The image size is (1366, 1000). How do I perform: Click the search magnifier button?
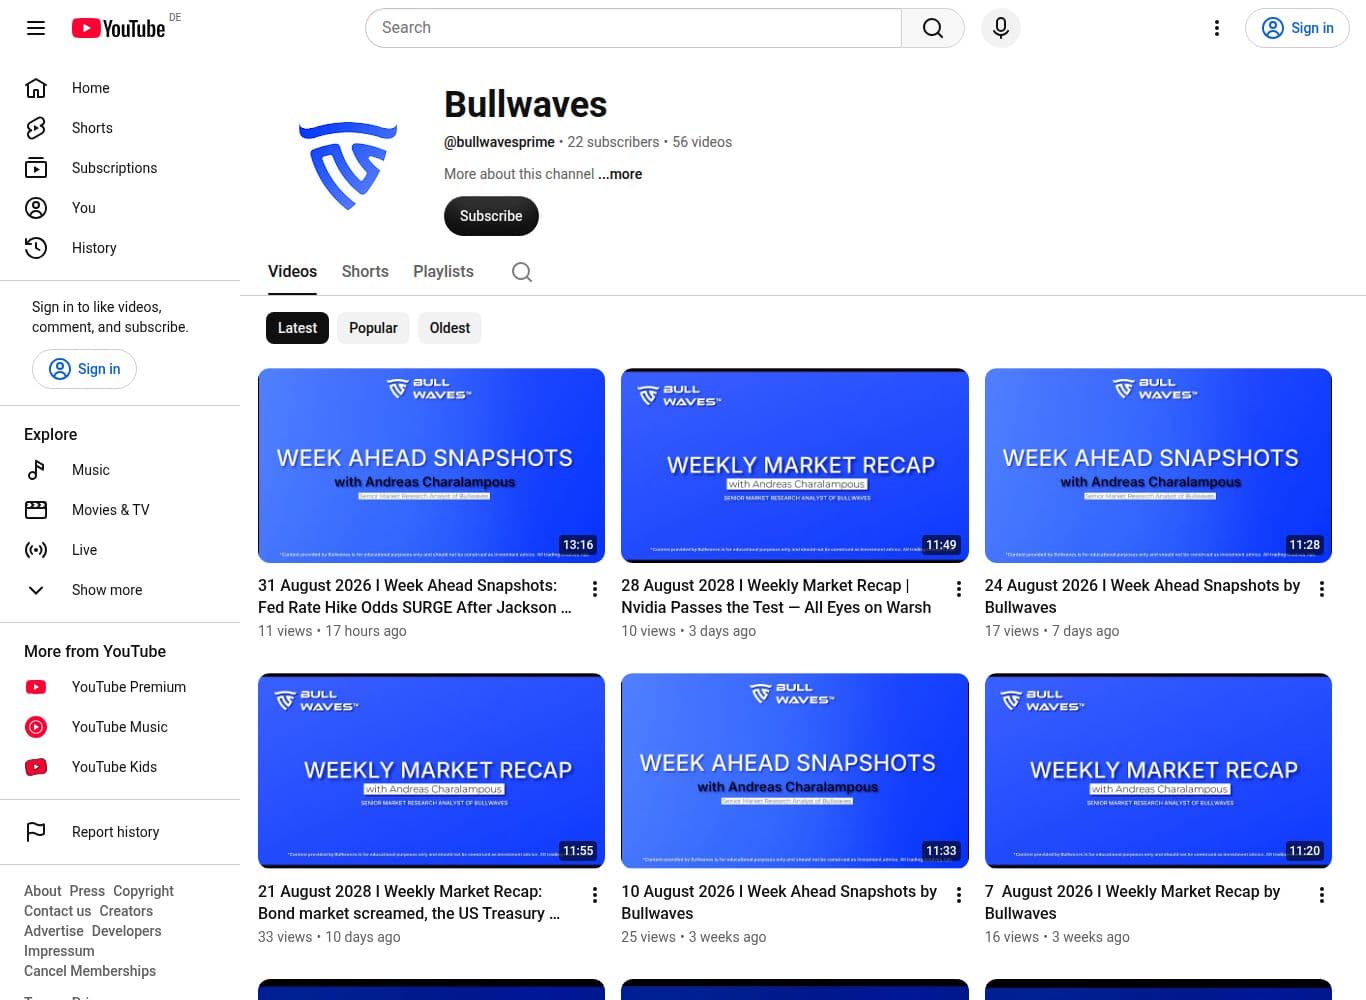click(932, 28)
